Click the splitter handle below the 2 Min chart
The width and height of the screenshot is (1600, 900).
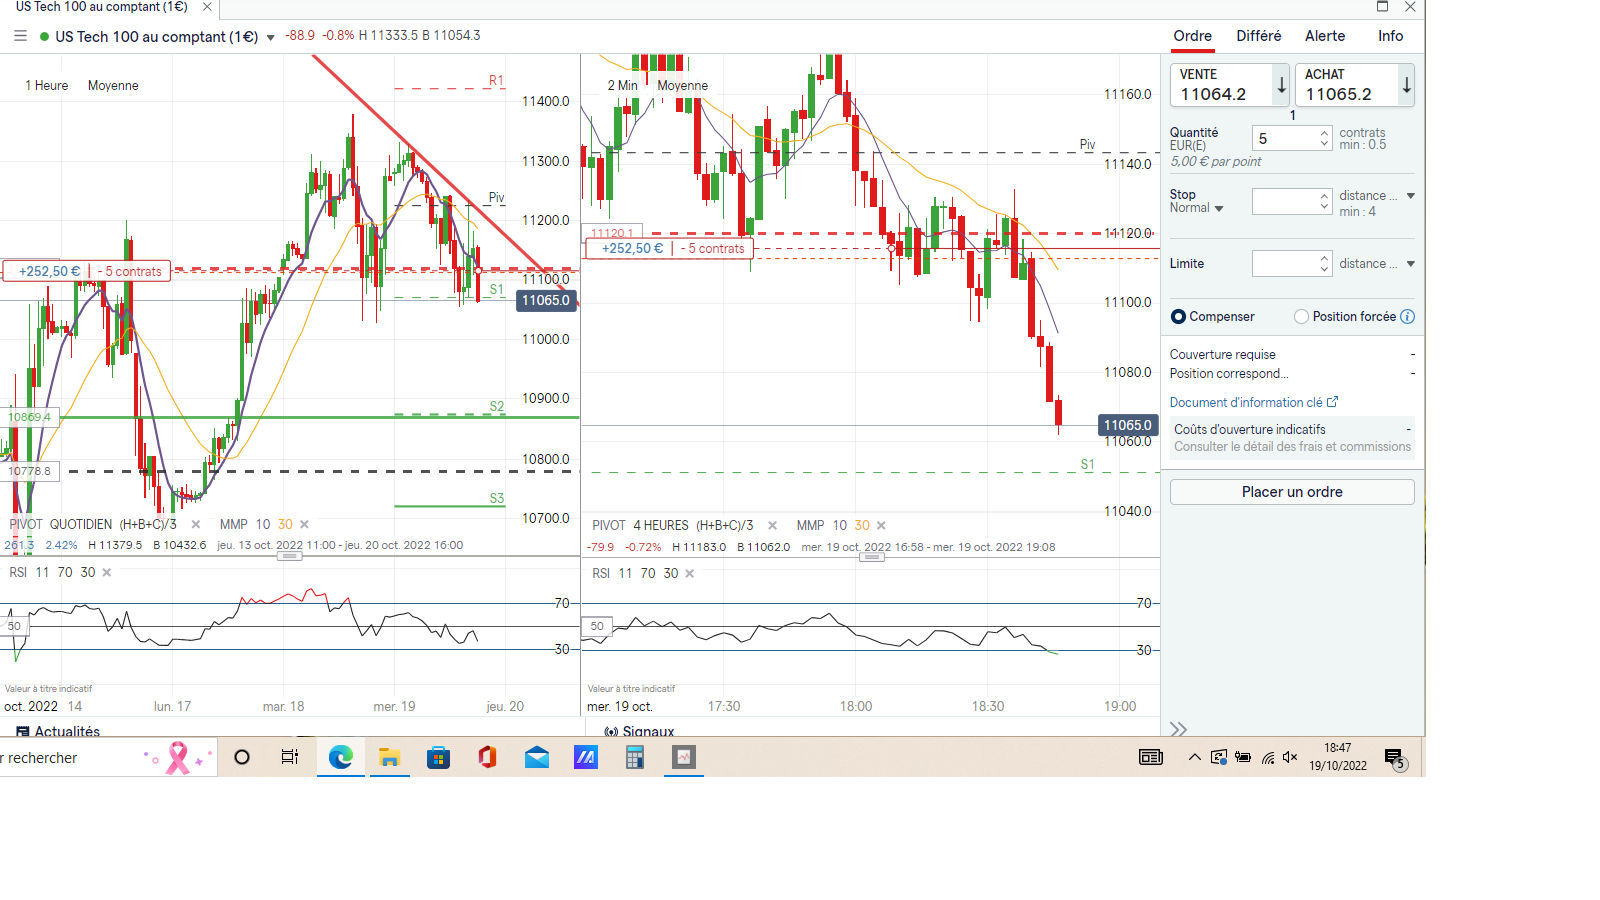click(x=872, y=557)
